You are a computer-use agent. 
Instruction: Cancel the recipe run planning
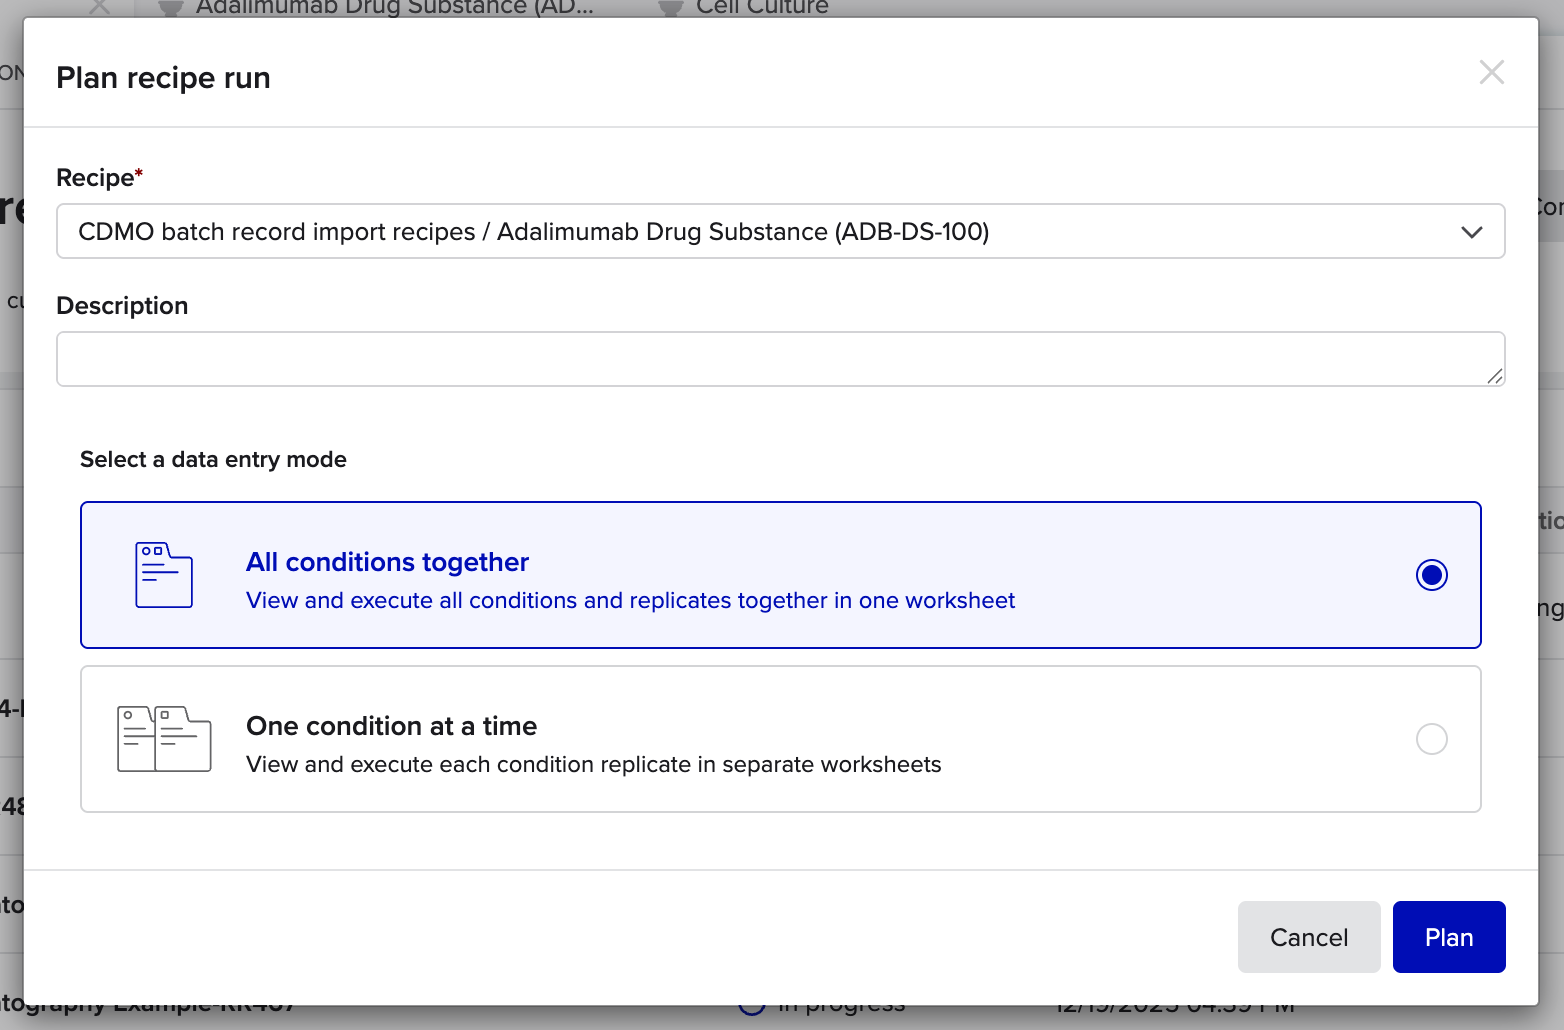[x=1308, y=937]
